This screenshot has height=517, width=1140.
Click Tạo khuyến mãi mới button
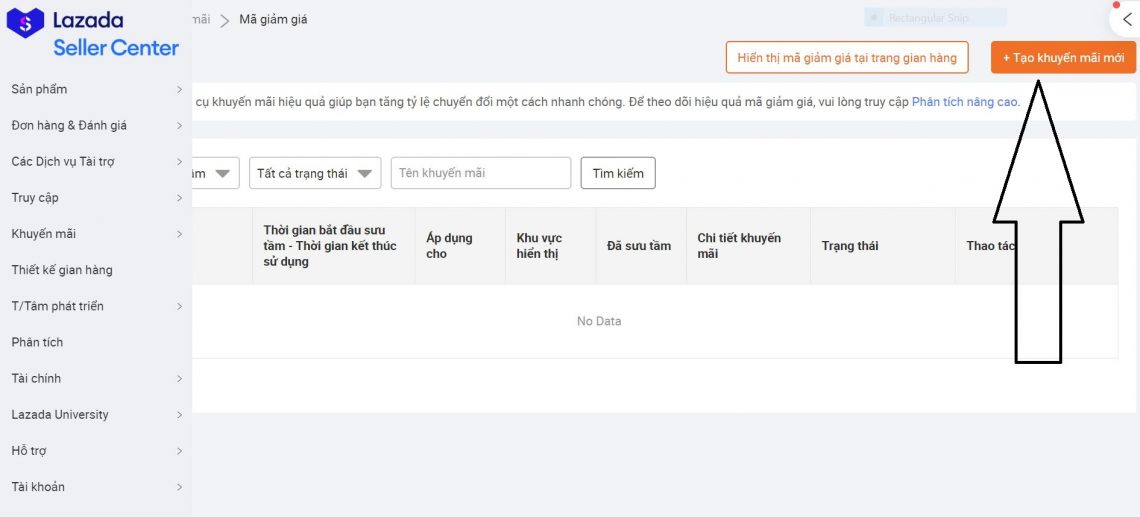pos(1063,57)
